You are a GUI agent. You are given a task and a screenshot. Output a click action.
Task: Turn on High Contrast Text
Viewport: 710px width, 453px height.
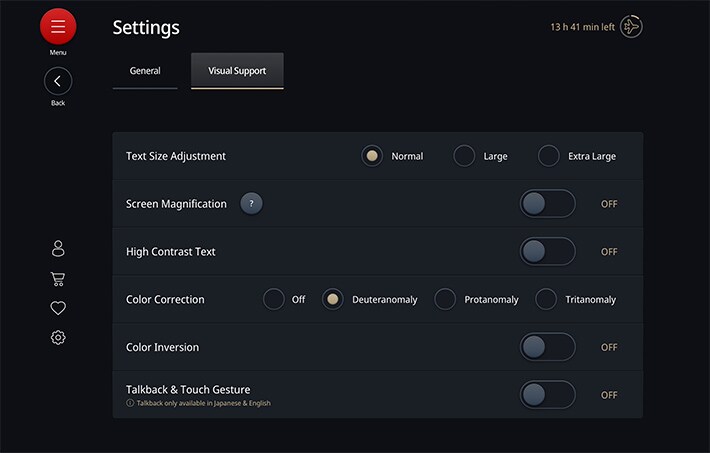pyautogui.click(x=547, y=251)
